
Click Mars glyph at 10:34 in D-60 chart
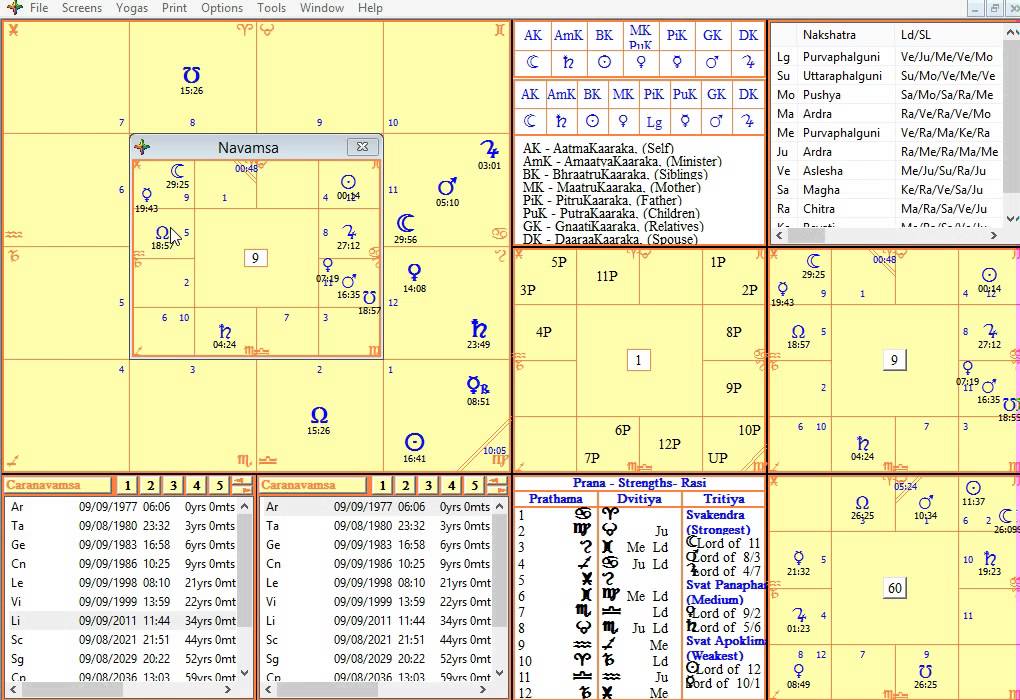coord(925,502)
